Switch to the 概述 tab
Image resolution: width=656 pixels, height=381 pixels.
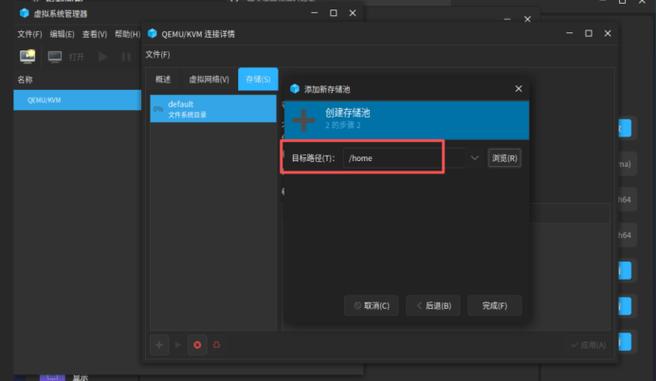coord(163,79)
